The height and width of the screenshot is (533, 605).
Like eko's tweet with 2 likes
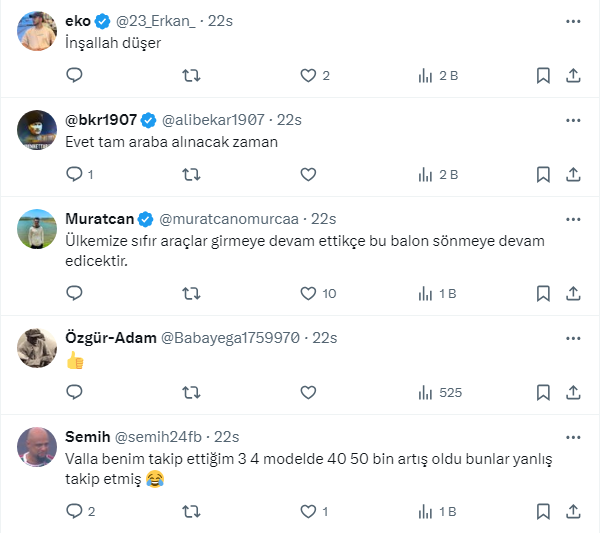point(308,75)
